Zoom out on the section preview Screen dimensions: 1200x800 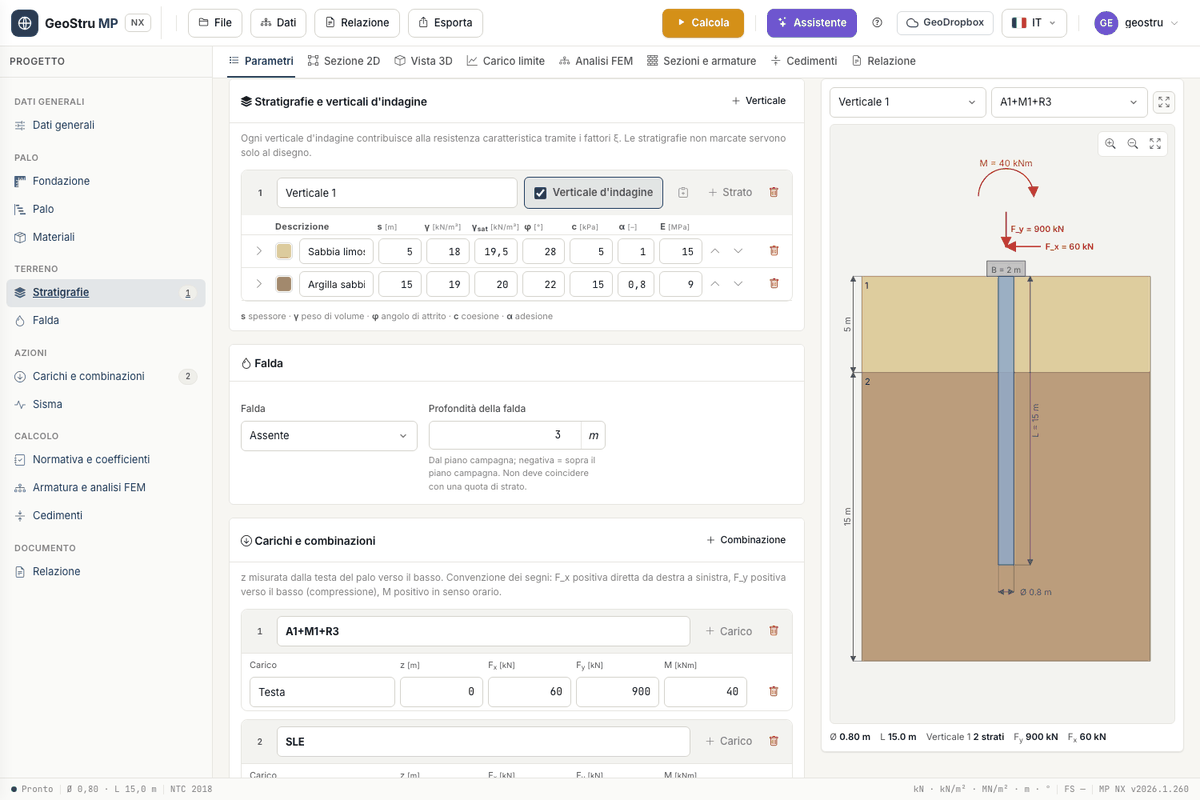click(x=1133, y=144)
